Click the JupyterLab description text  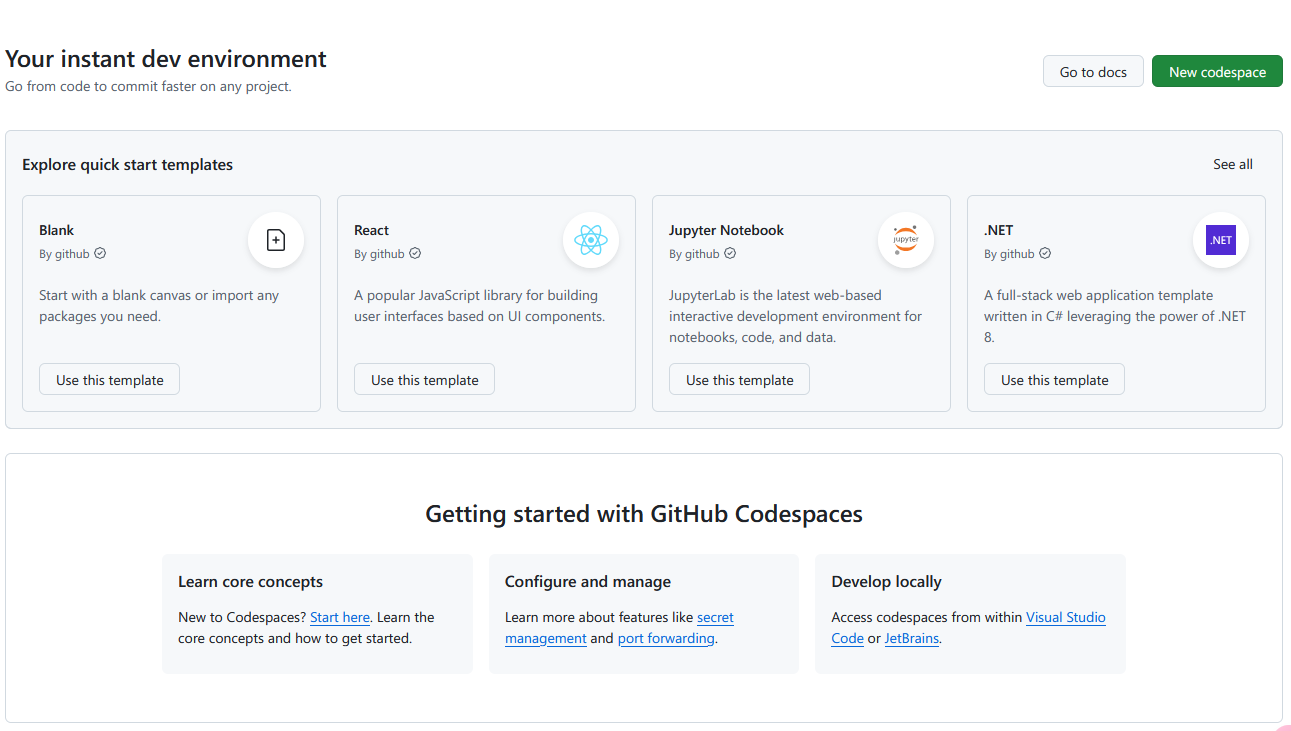(796, 317)
